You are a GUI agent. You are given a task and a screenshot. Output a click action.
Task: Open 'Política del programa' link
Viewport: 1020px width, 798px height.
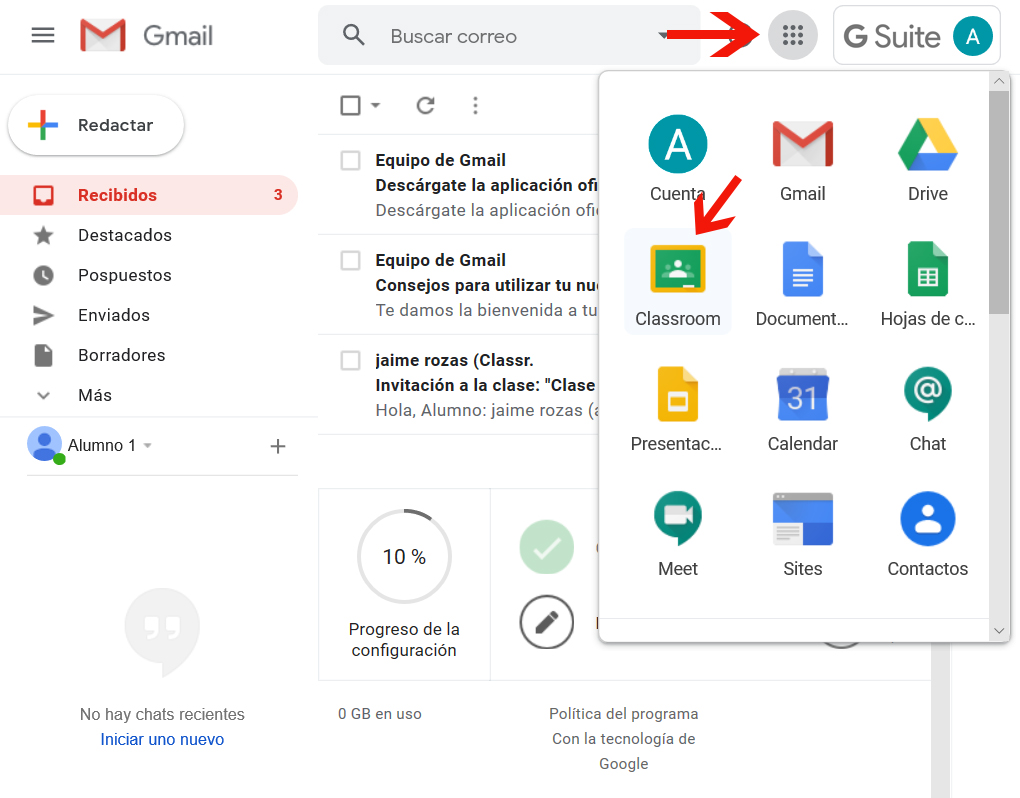click(624, 714)
